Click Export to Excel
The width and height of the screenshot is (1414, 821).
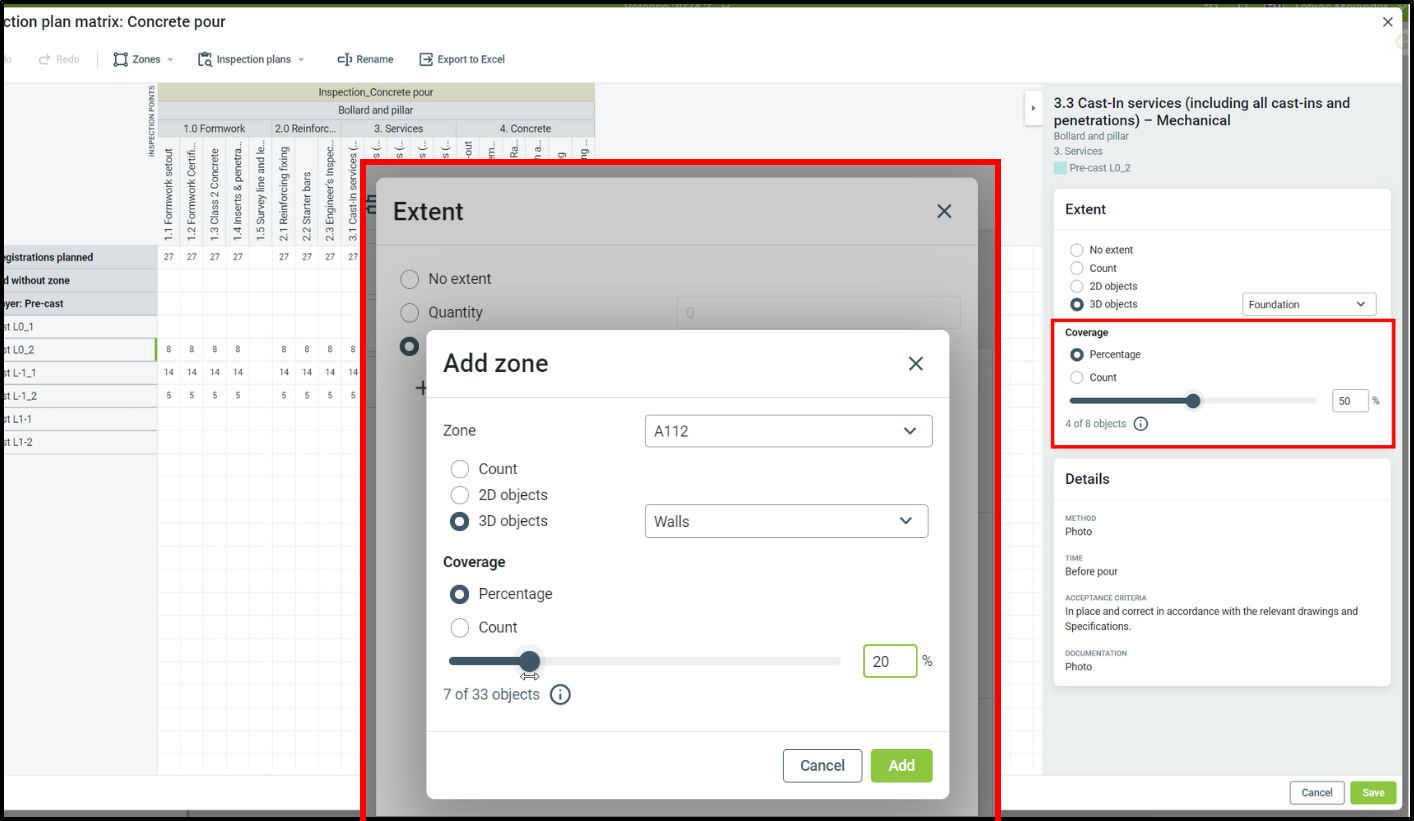(462, 60)
